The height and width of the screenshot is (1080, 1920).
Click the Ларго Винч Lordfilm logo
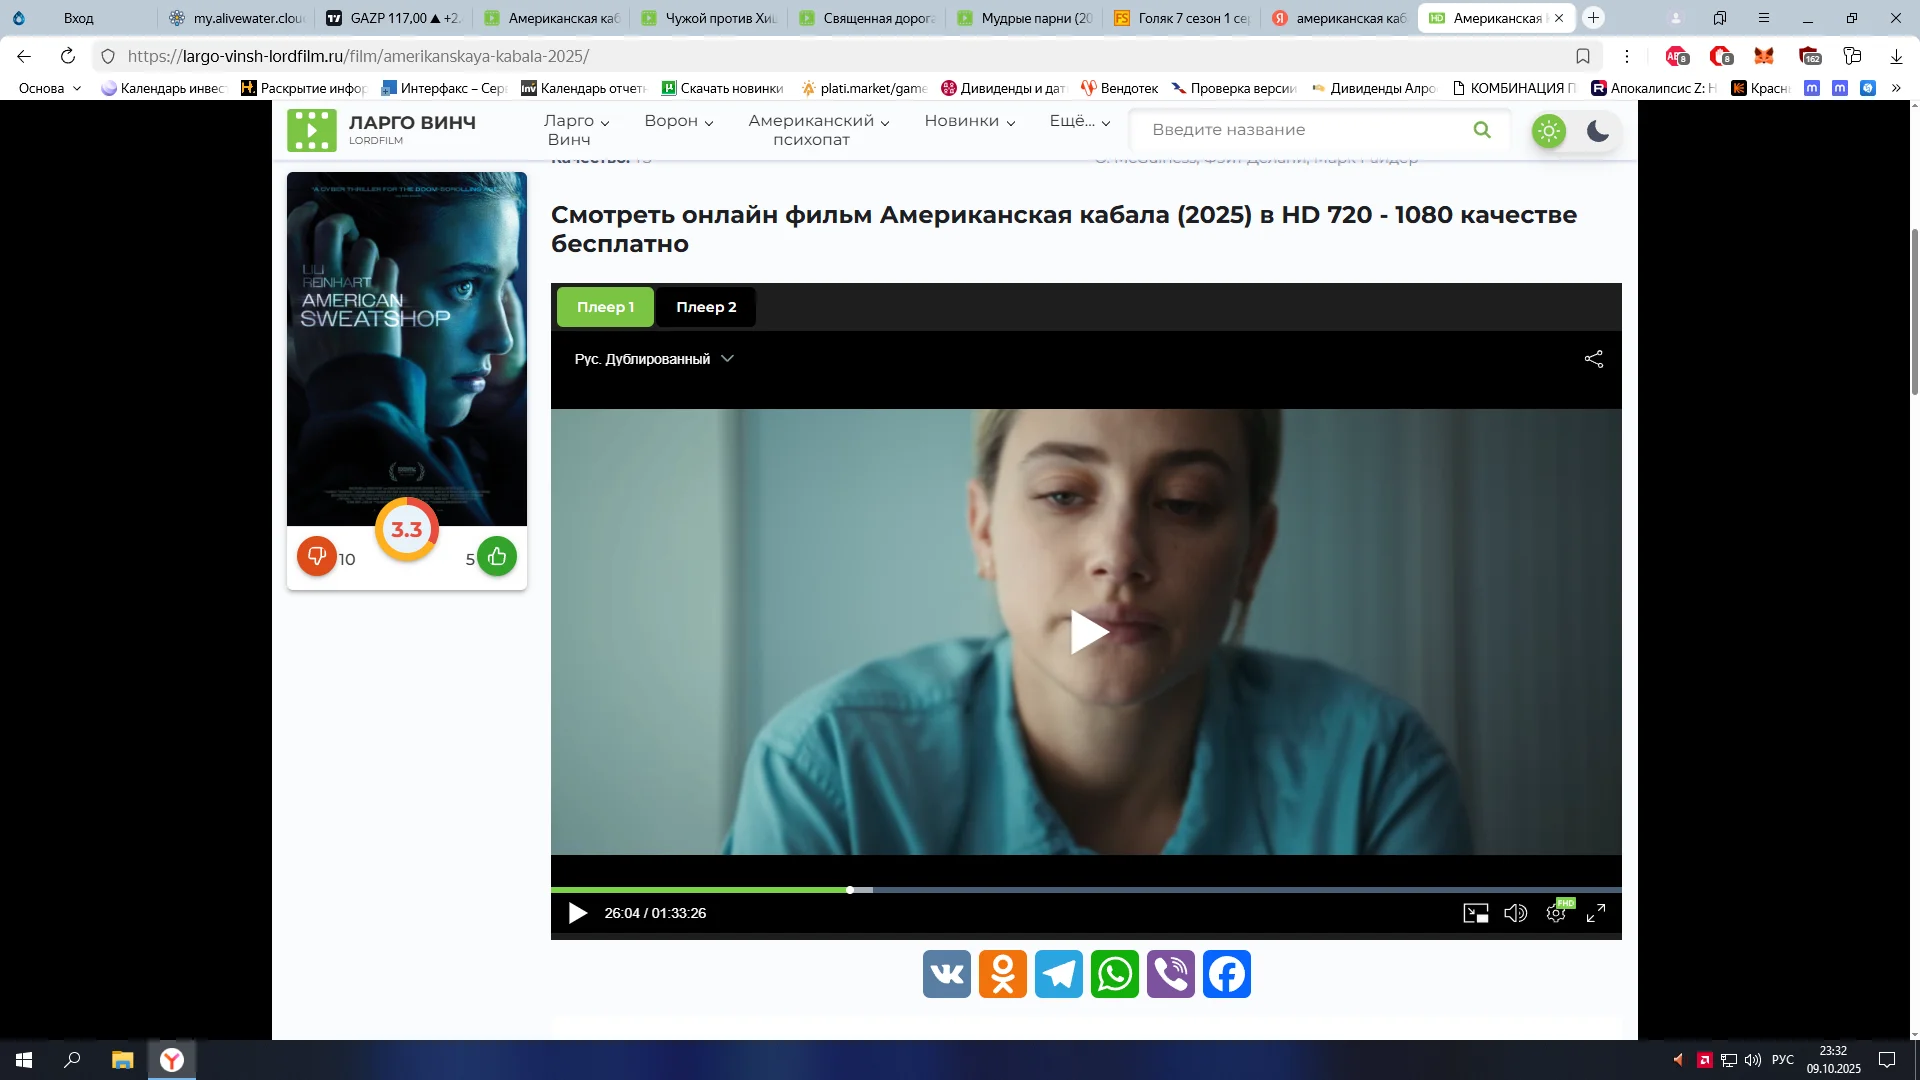381,130
